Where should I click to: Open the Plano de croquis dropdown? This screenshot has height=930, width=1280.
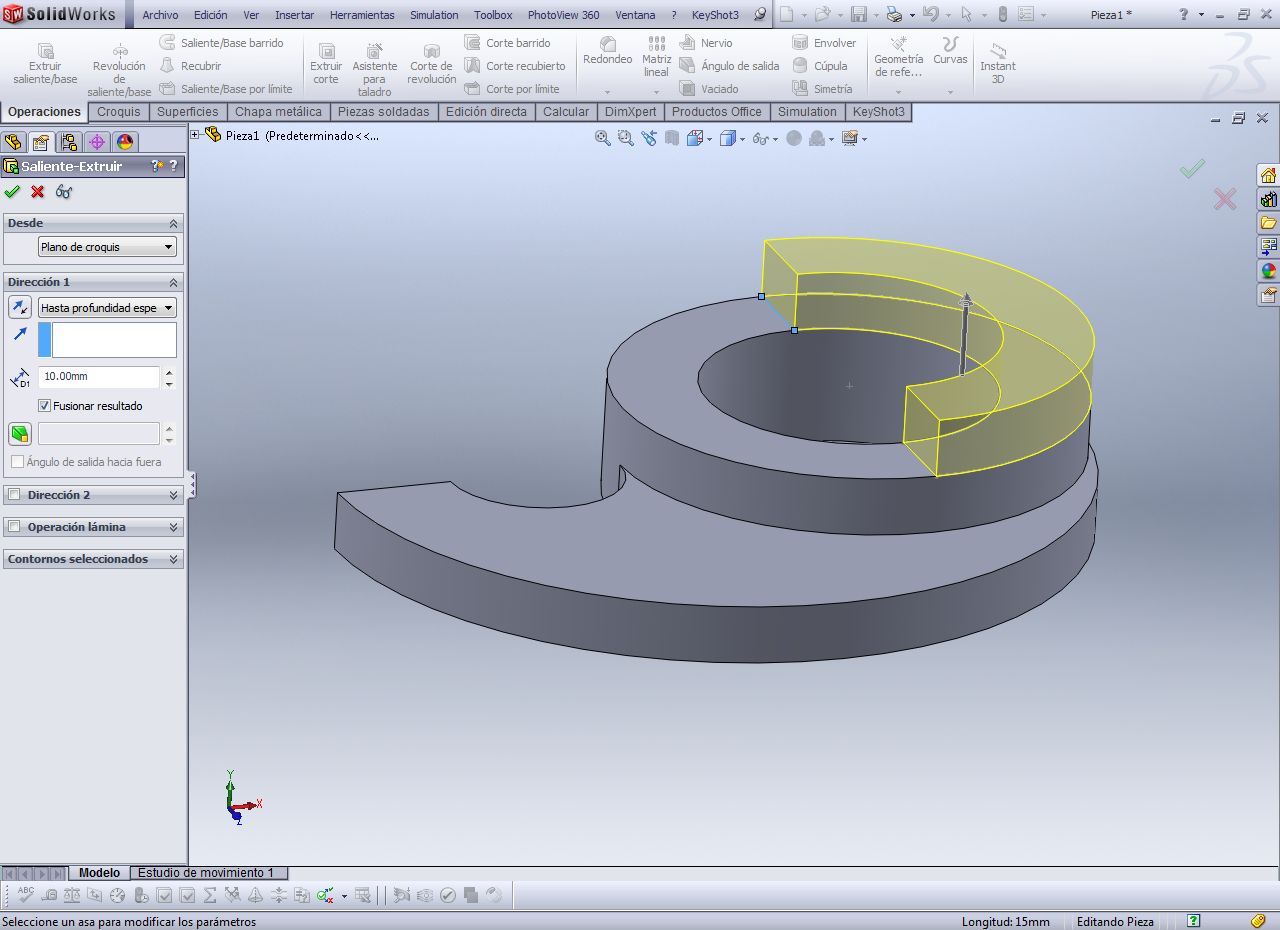pyautogui.click(x=107, y=247)
